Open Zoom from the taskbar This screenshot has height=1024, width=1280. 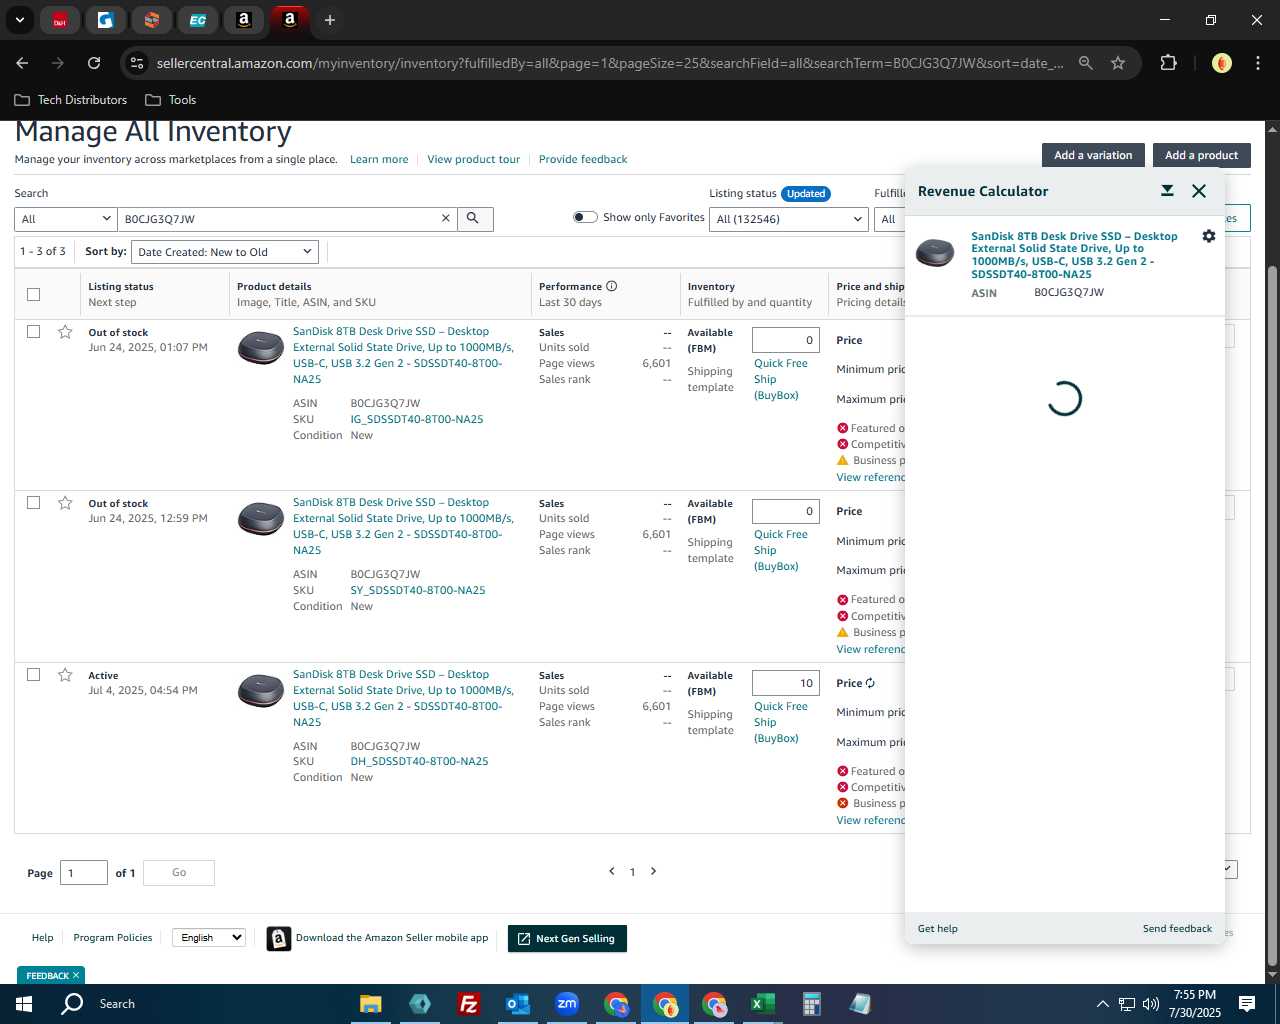pos(567,1004)
